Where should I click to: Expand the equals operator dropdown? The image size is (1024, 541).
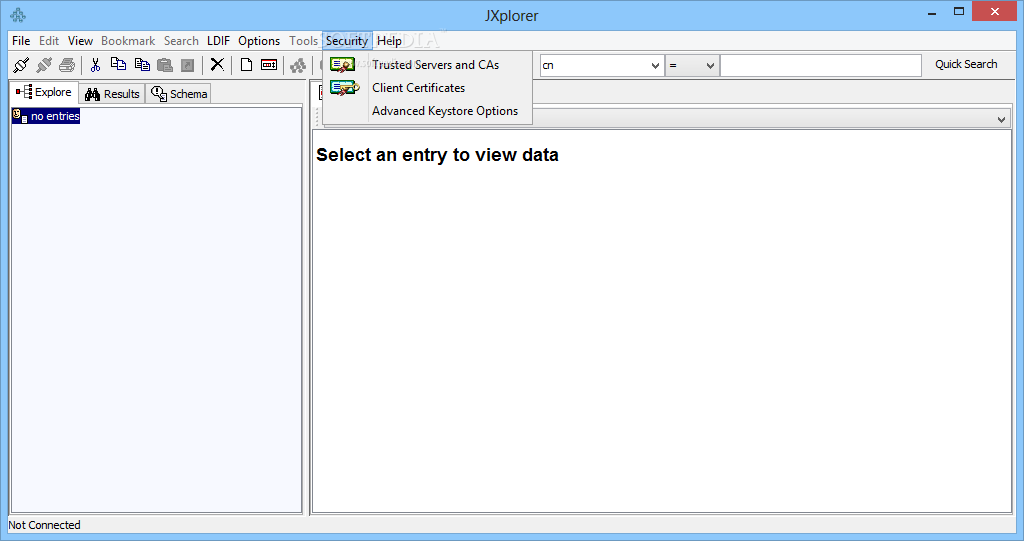(710, 65)
